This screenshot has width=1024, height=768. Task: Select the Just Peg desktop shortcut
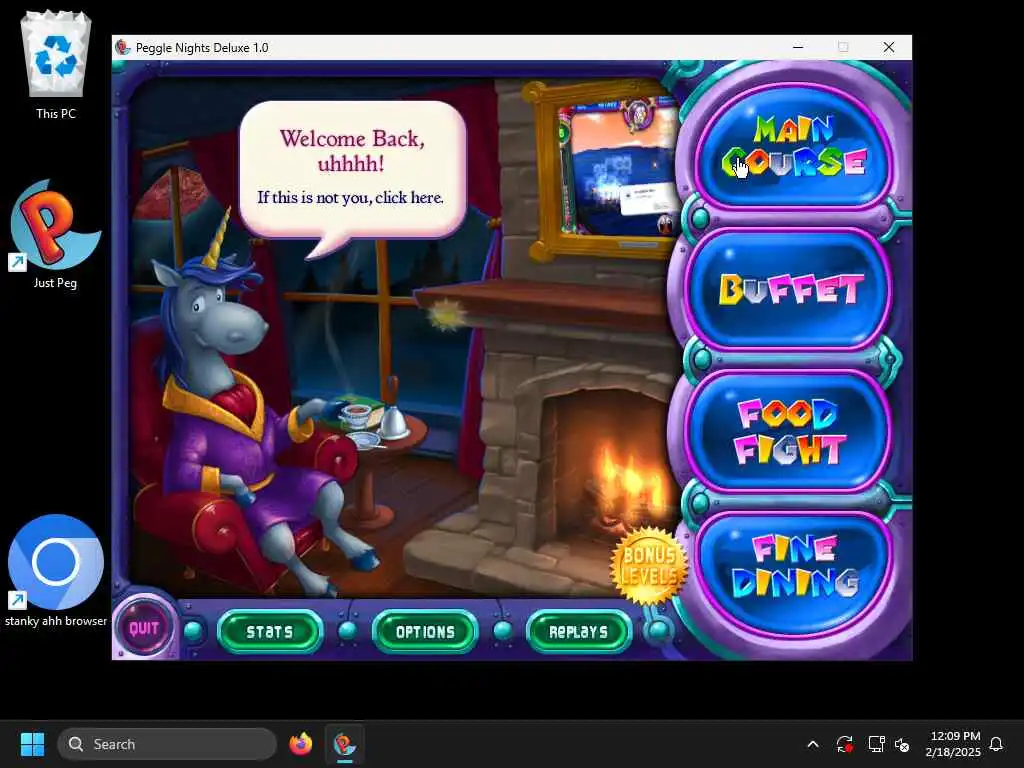point(56,235)
